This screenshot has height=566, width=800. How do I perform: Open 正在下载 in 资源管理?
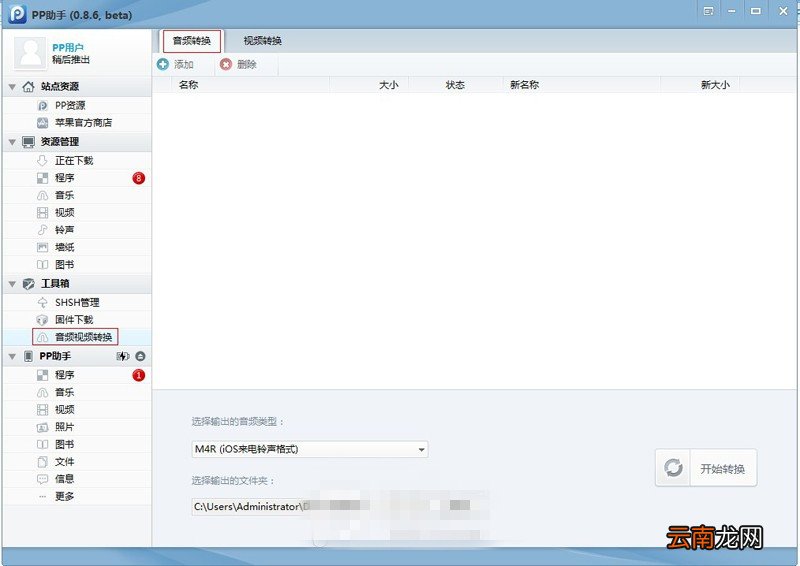(77, 160)
